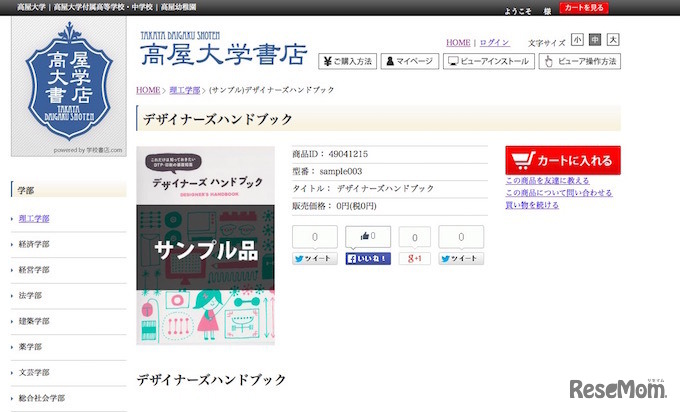Select 法学部 in the sidebar
The width and height of the screenshot is (680, 412).
pos(30,295)
